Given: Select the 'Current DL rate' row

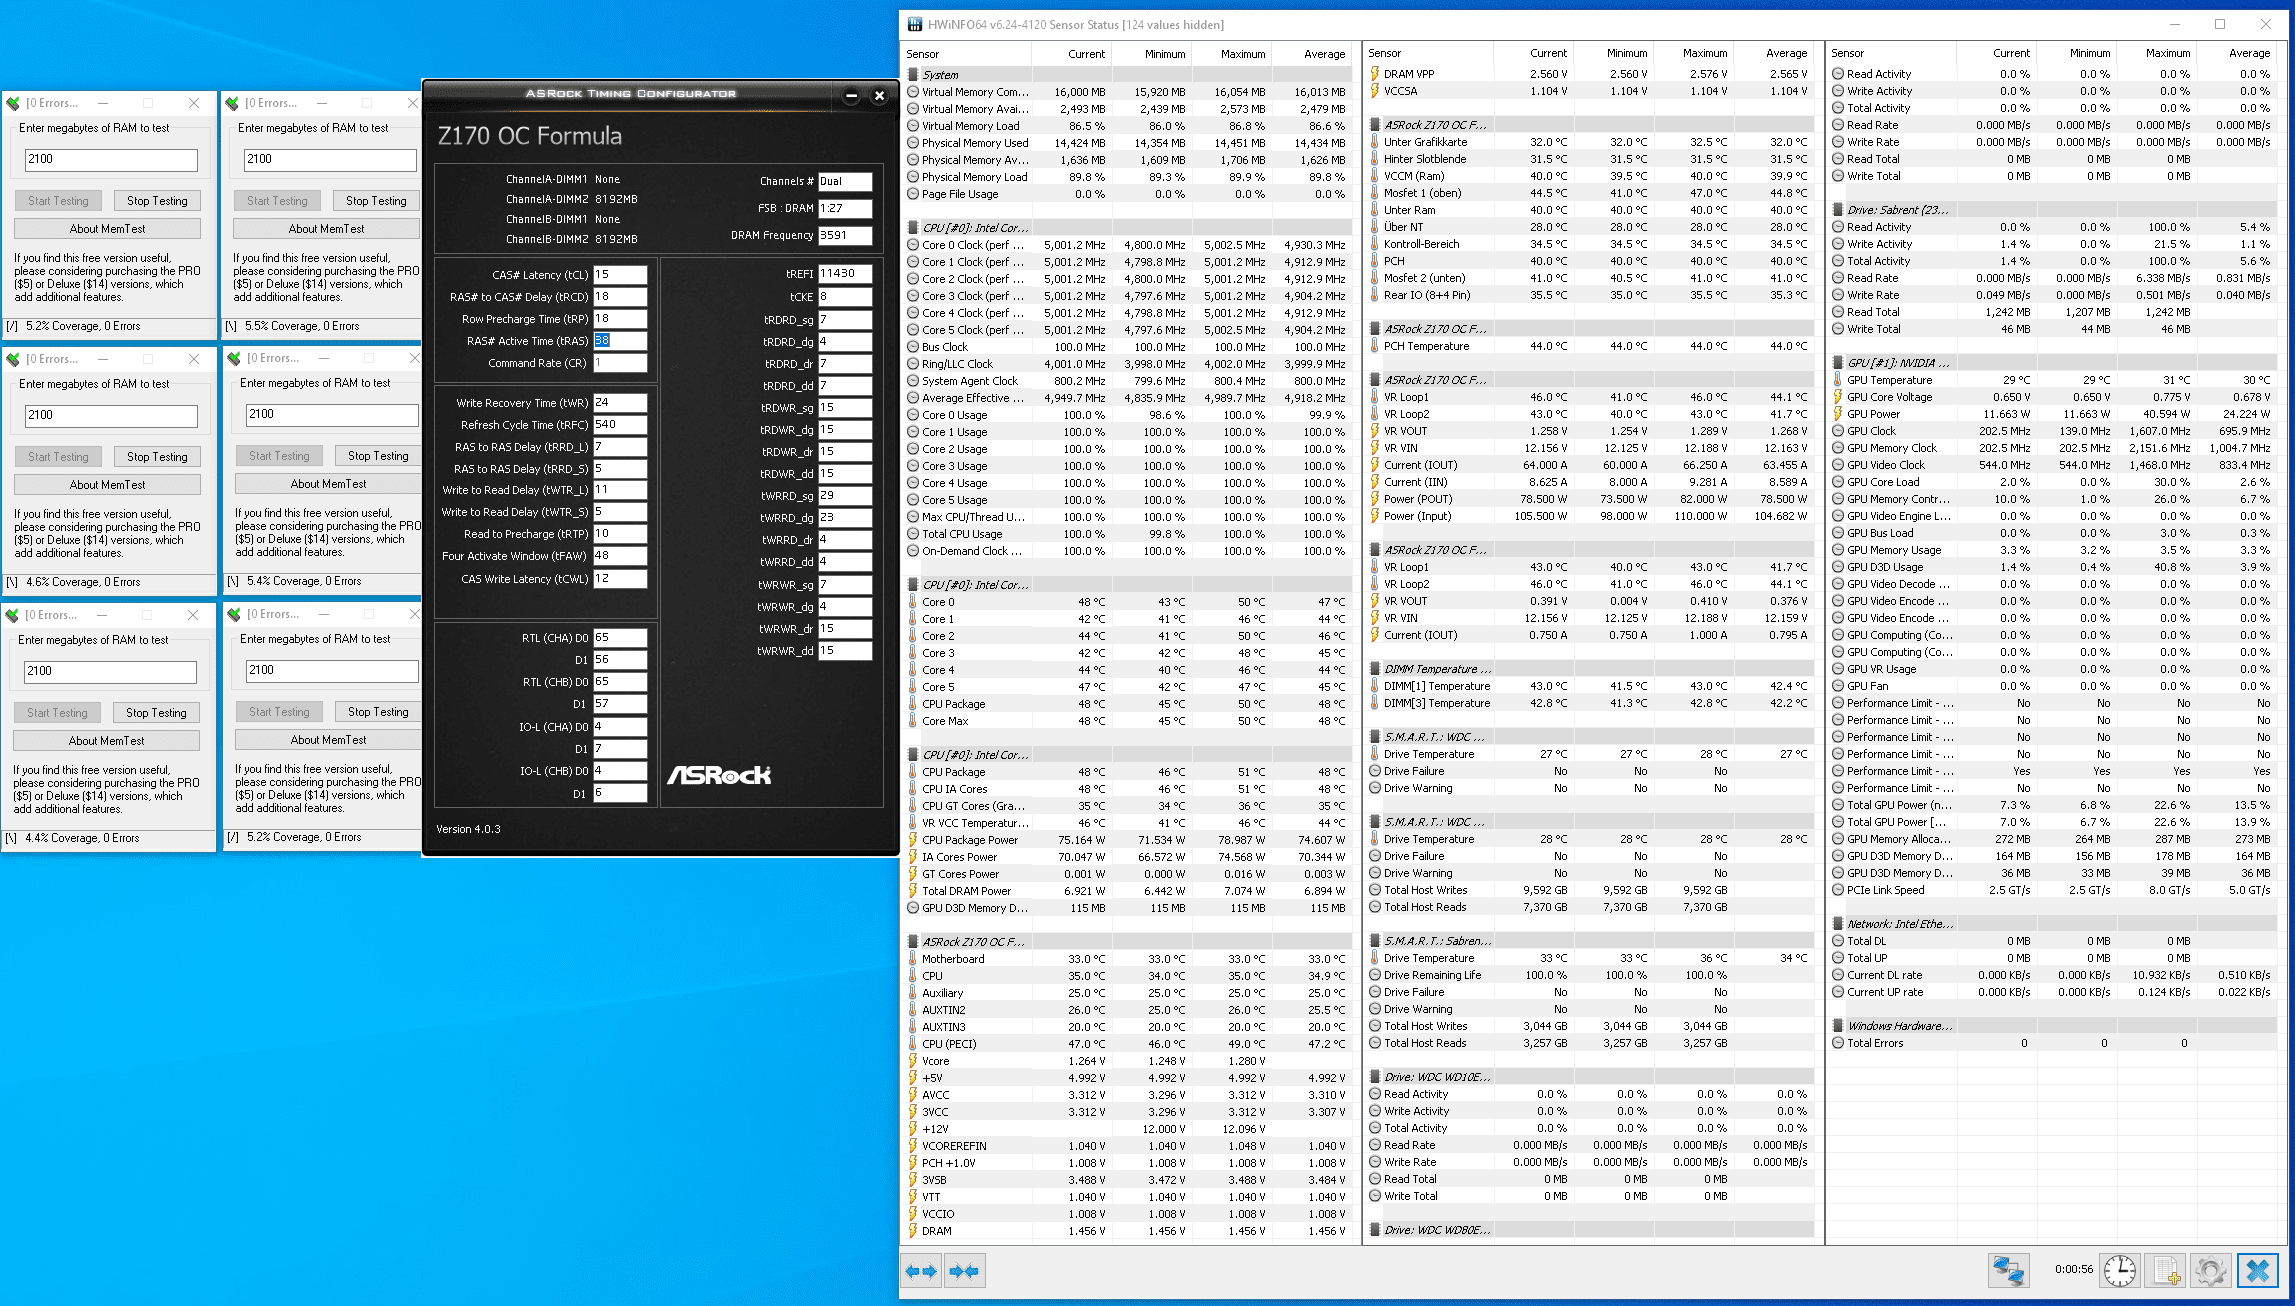Looking at the screenshot, I should 2052,975.
